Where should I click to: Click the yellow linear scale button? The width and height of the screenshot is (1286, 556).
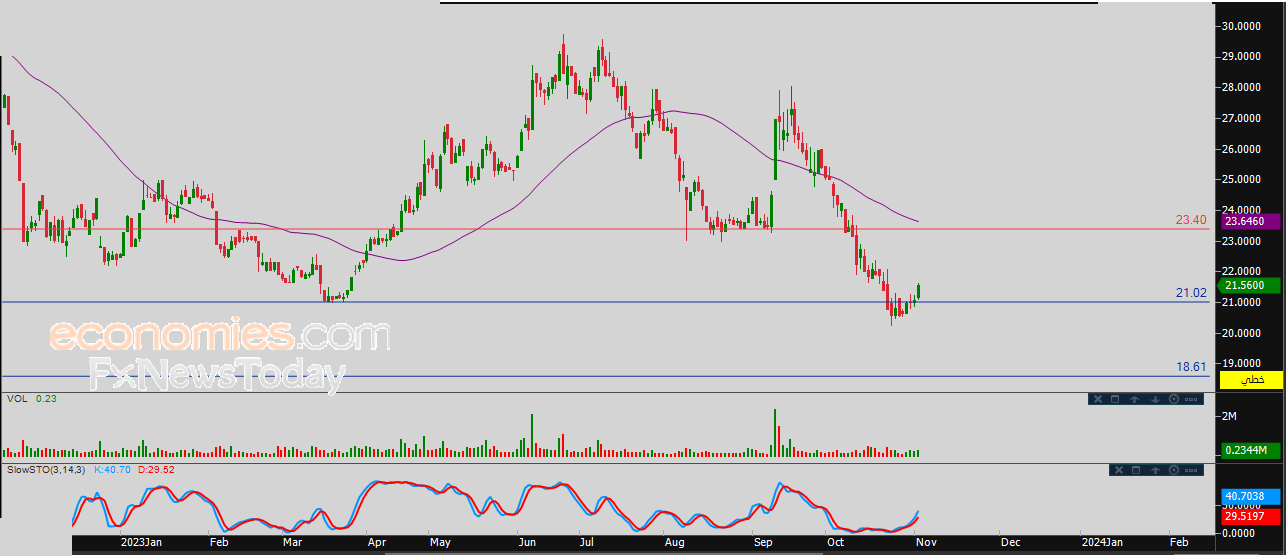click(x=1250, y=381)
